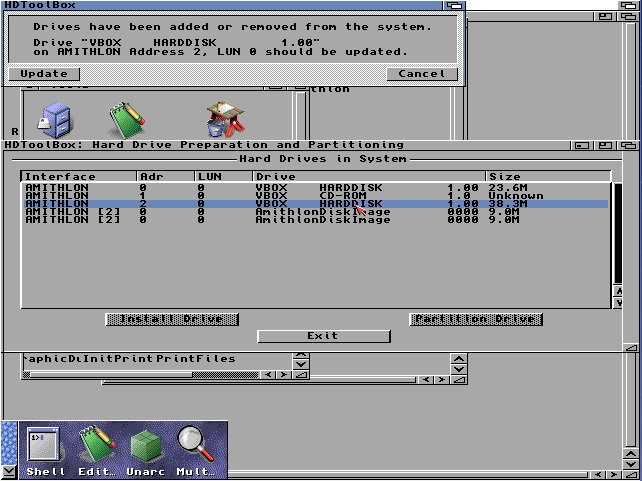
Task: Select VBOX HARDDISK 23.6M drive row
Action: click(x=316, y=187)
